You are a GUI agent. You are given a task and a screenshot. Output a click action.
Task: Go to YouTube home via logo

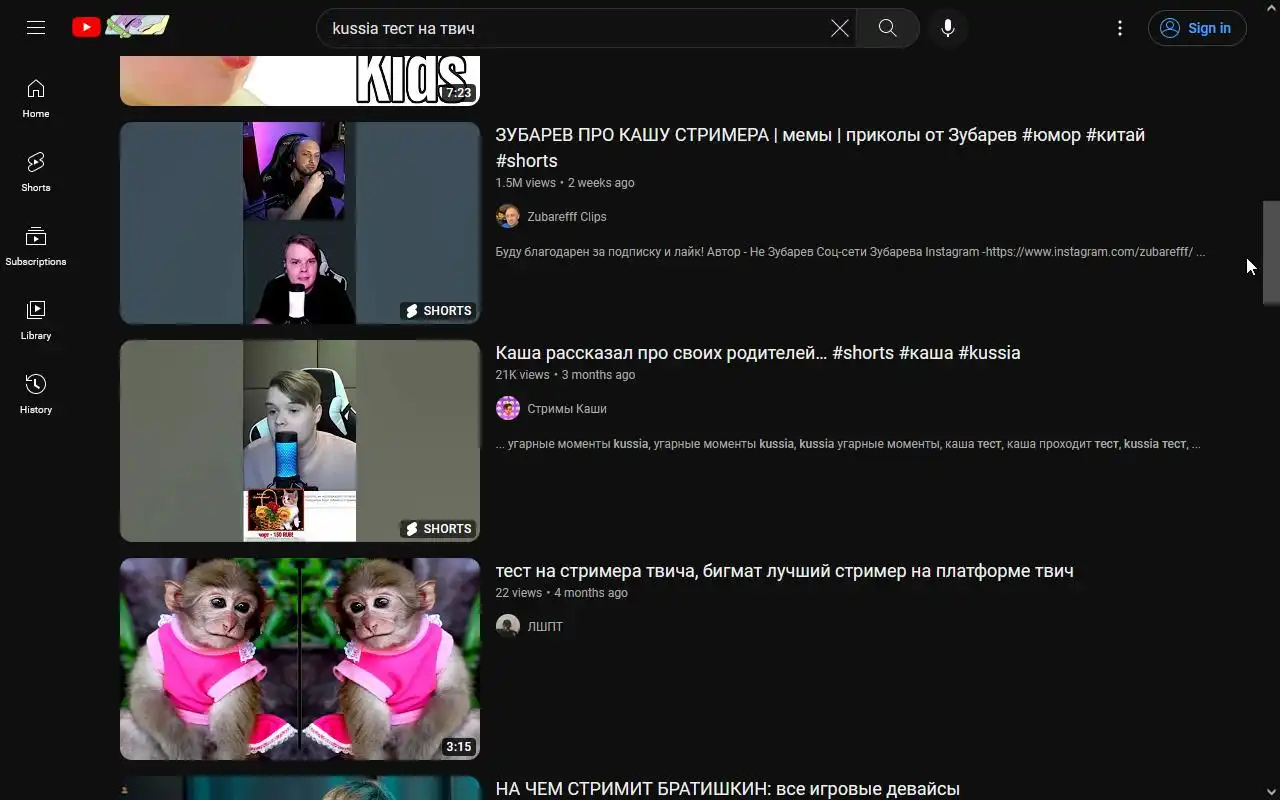[121, 27]
